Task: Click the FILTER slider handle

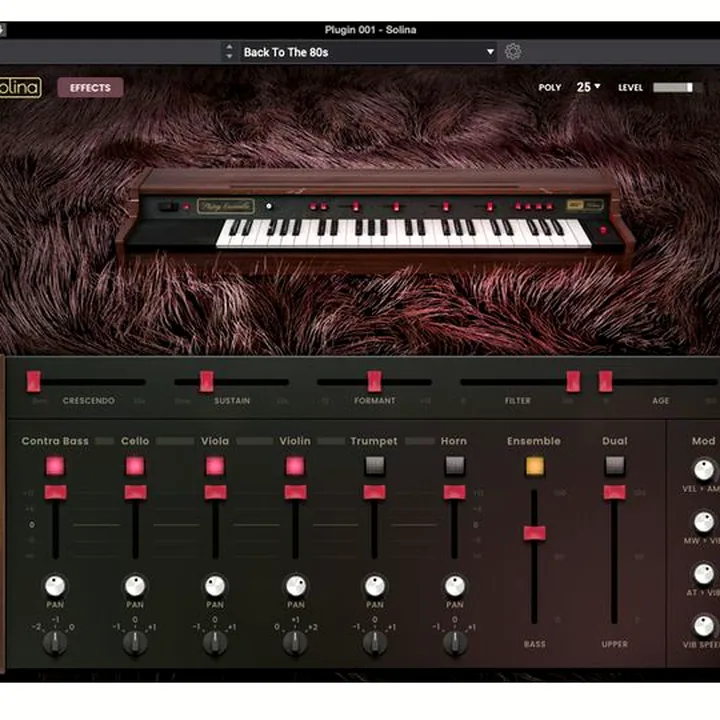Action: (x=573, y=382)
